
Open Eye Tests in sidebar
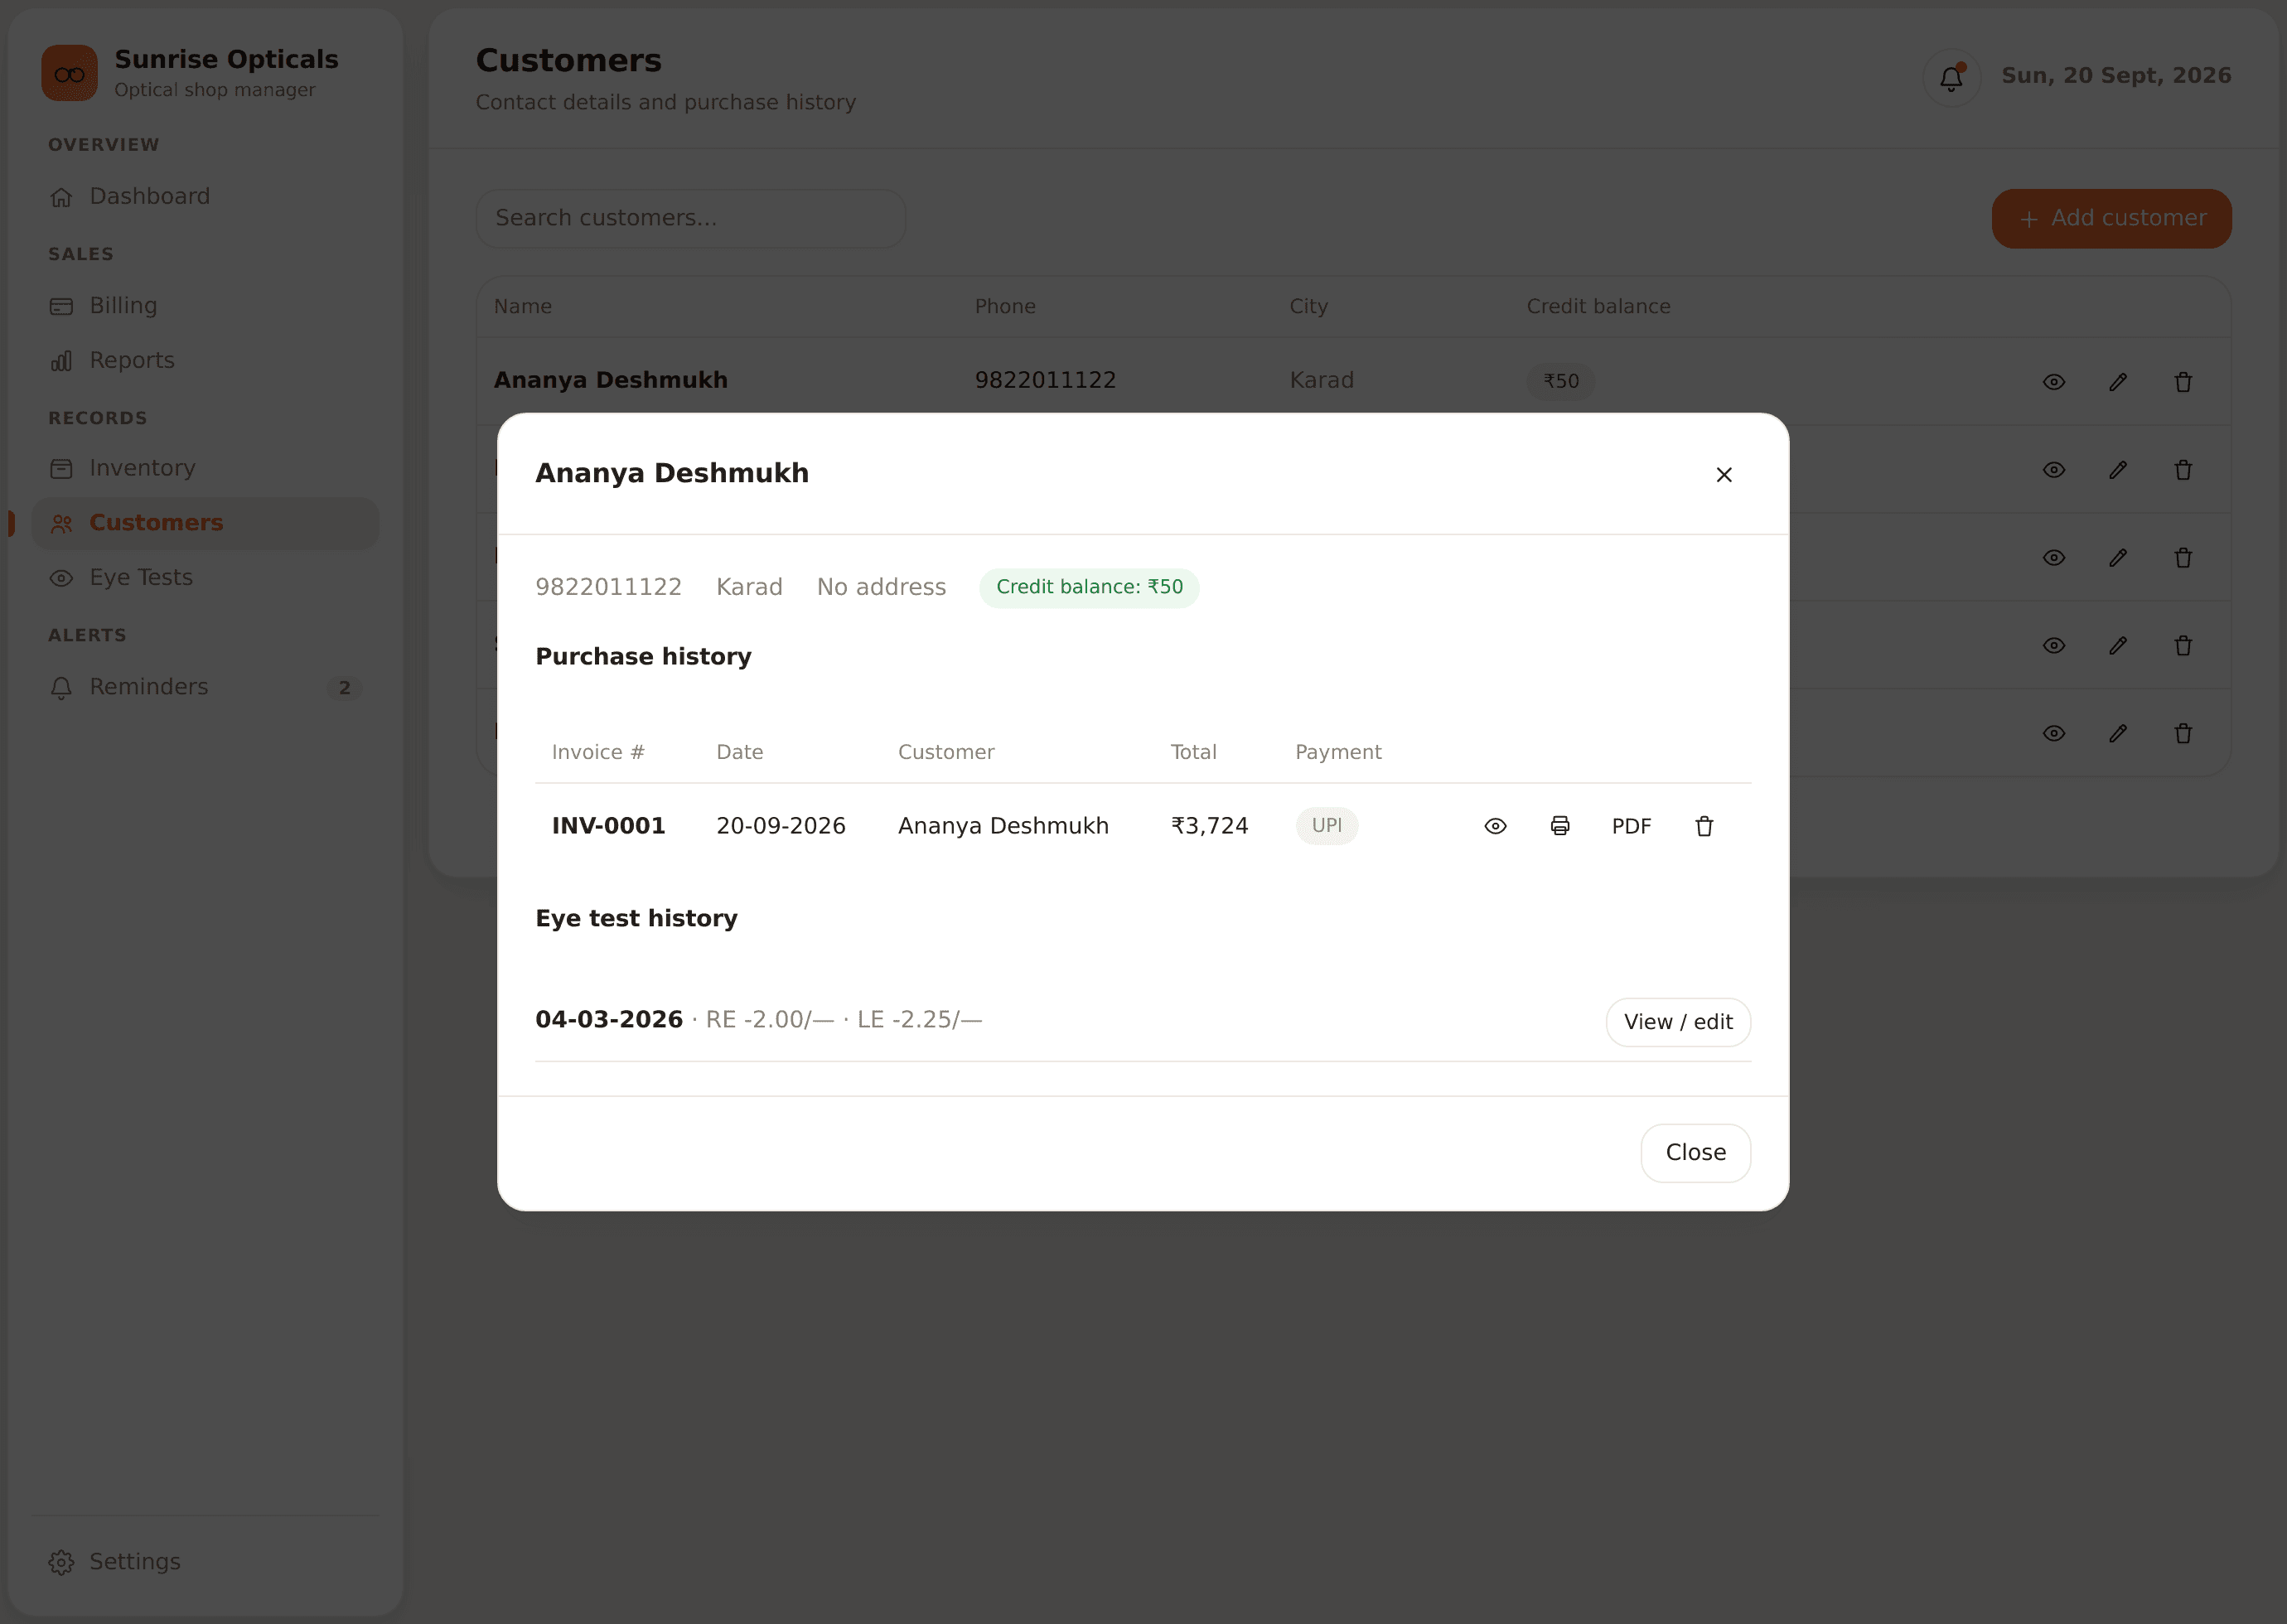pos(205,577)
